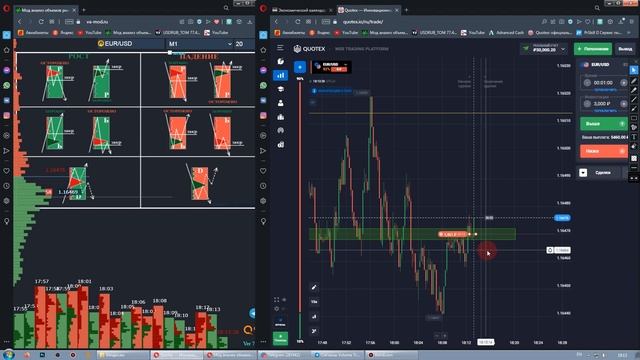
Task: Click the Trades button in Quotex panel
Action: pyautogui.click(x=602, y=173)
